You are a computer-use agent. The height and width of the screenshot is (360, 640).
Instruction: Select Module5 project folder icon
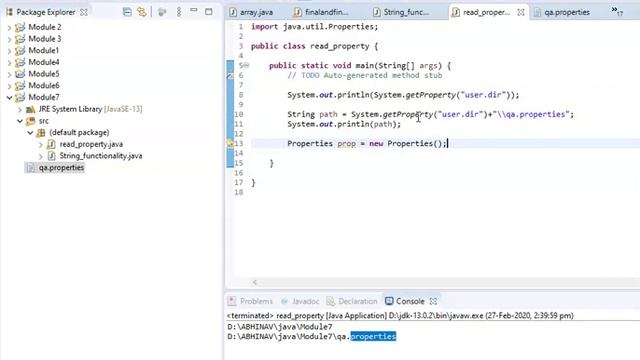click(20, 74)
